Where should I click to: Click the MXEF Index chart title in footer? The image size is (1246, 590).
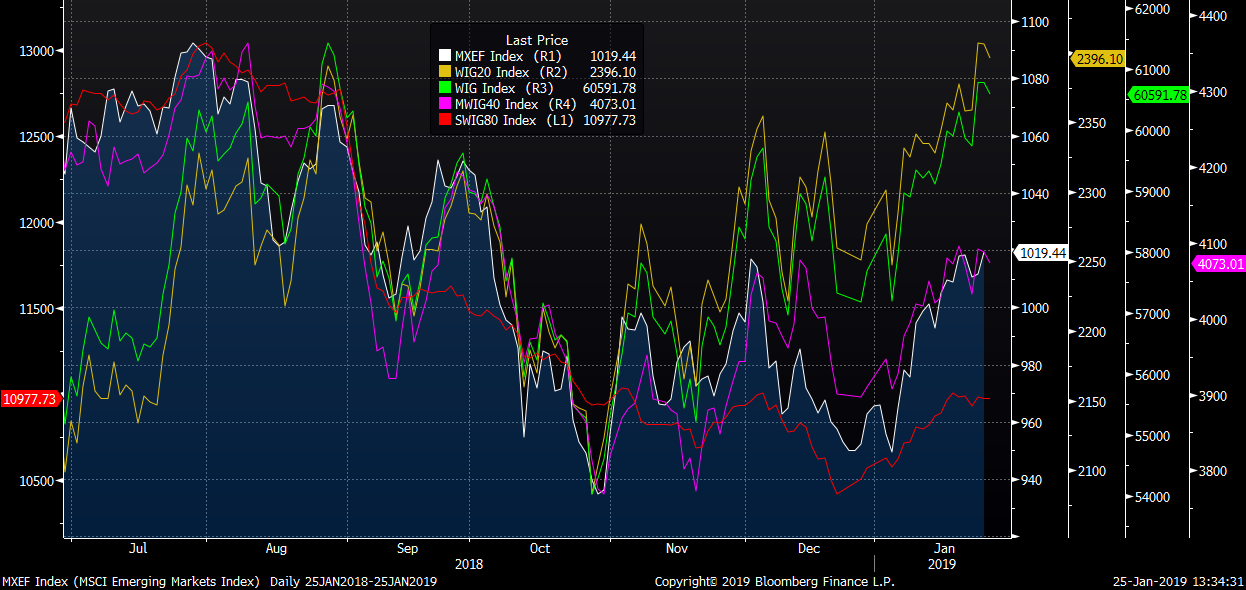click(131, 582)
